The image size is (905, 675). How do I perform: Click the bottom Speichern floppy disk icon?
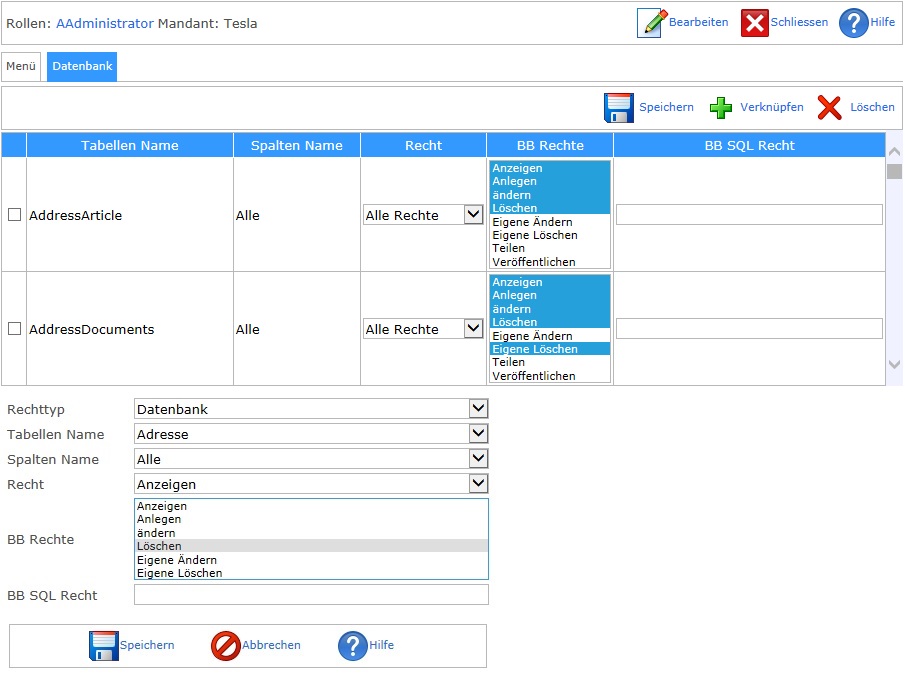click(x=104, y=646)
